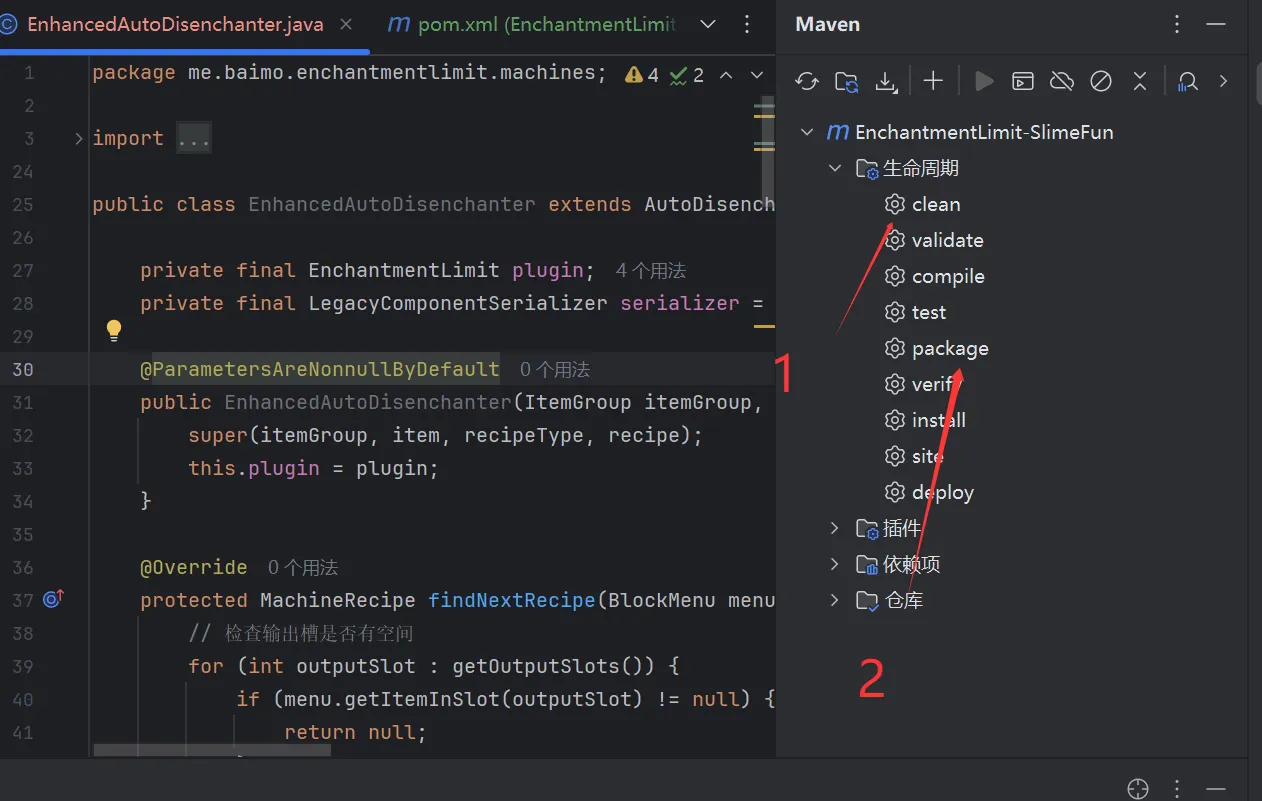Toggle Skip Tests mode in Maven

pyautogui.click(x=1101, y=82)
